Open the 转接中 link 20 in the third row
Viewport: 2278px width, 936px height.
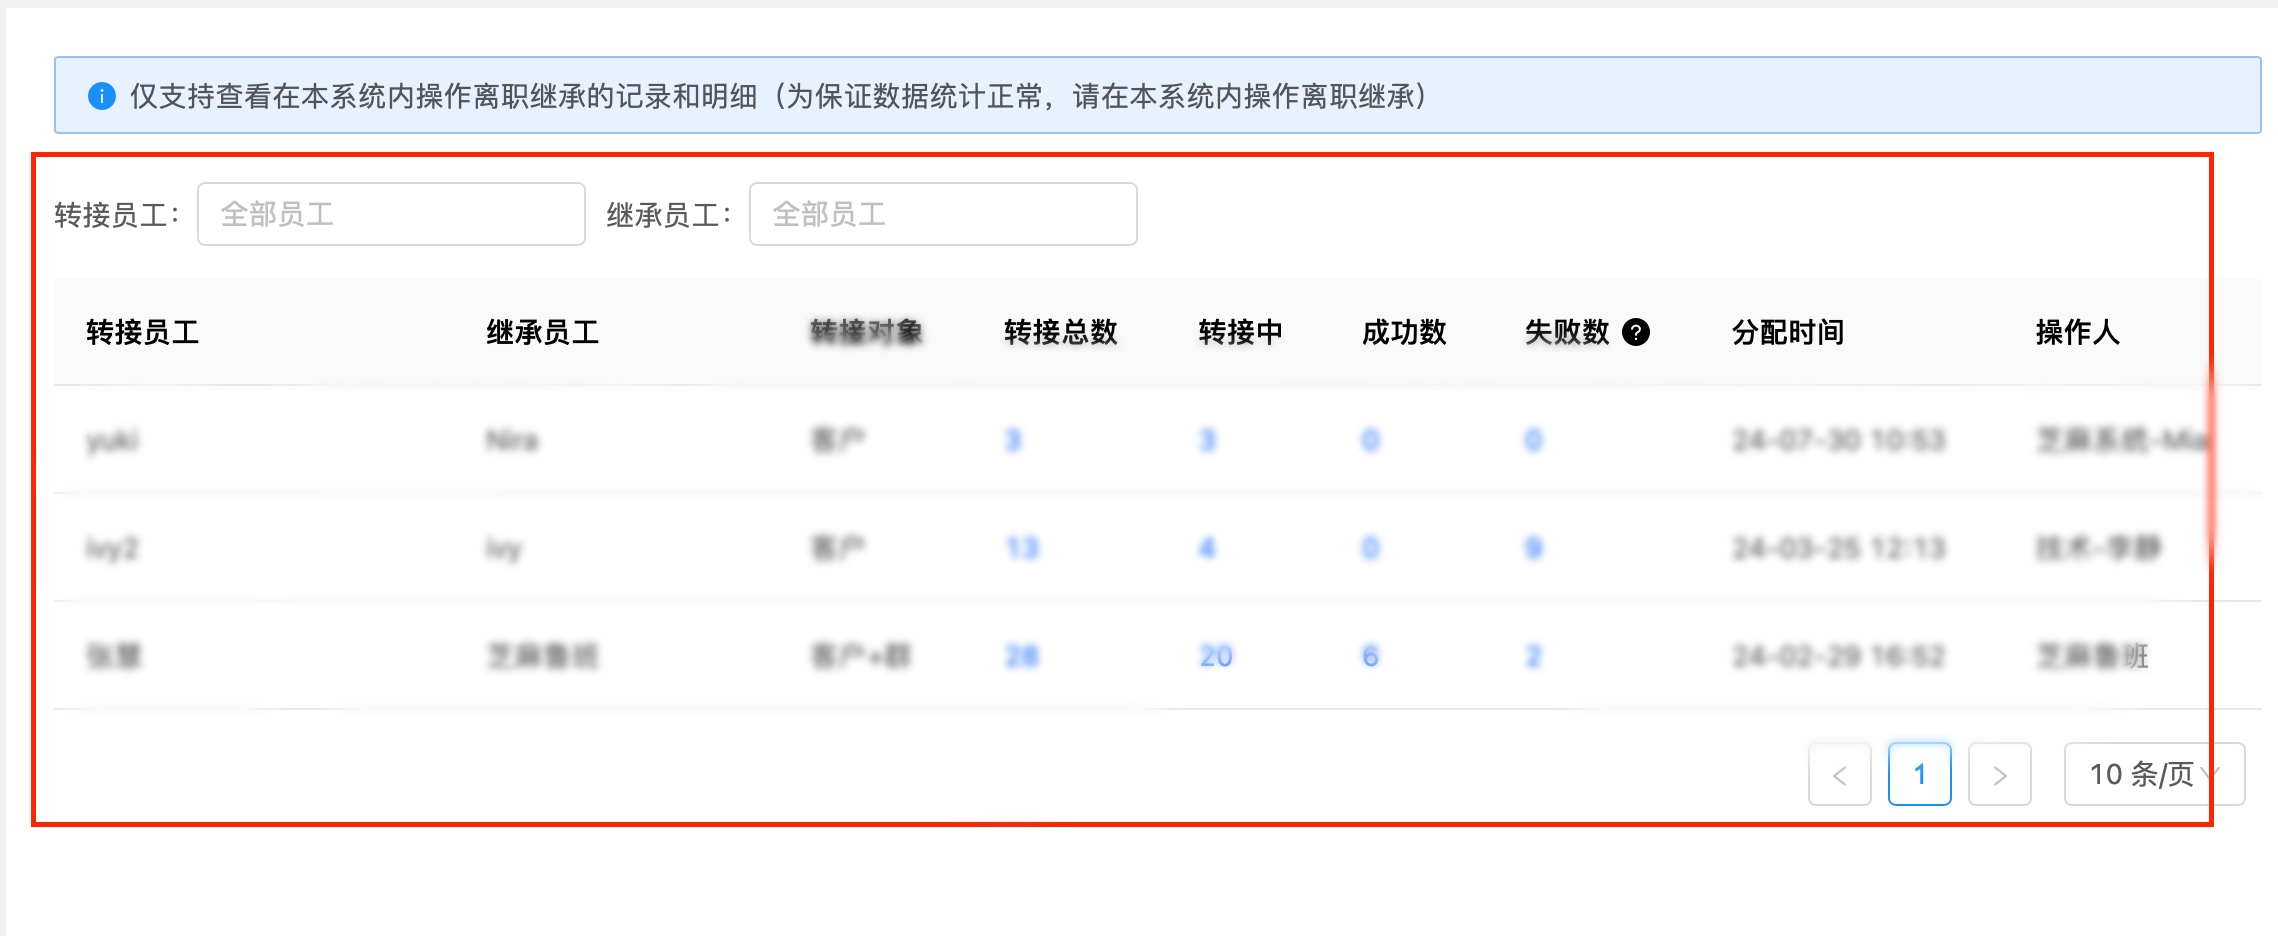coord(1216,656)
